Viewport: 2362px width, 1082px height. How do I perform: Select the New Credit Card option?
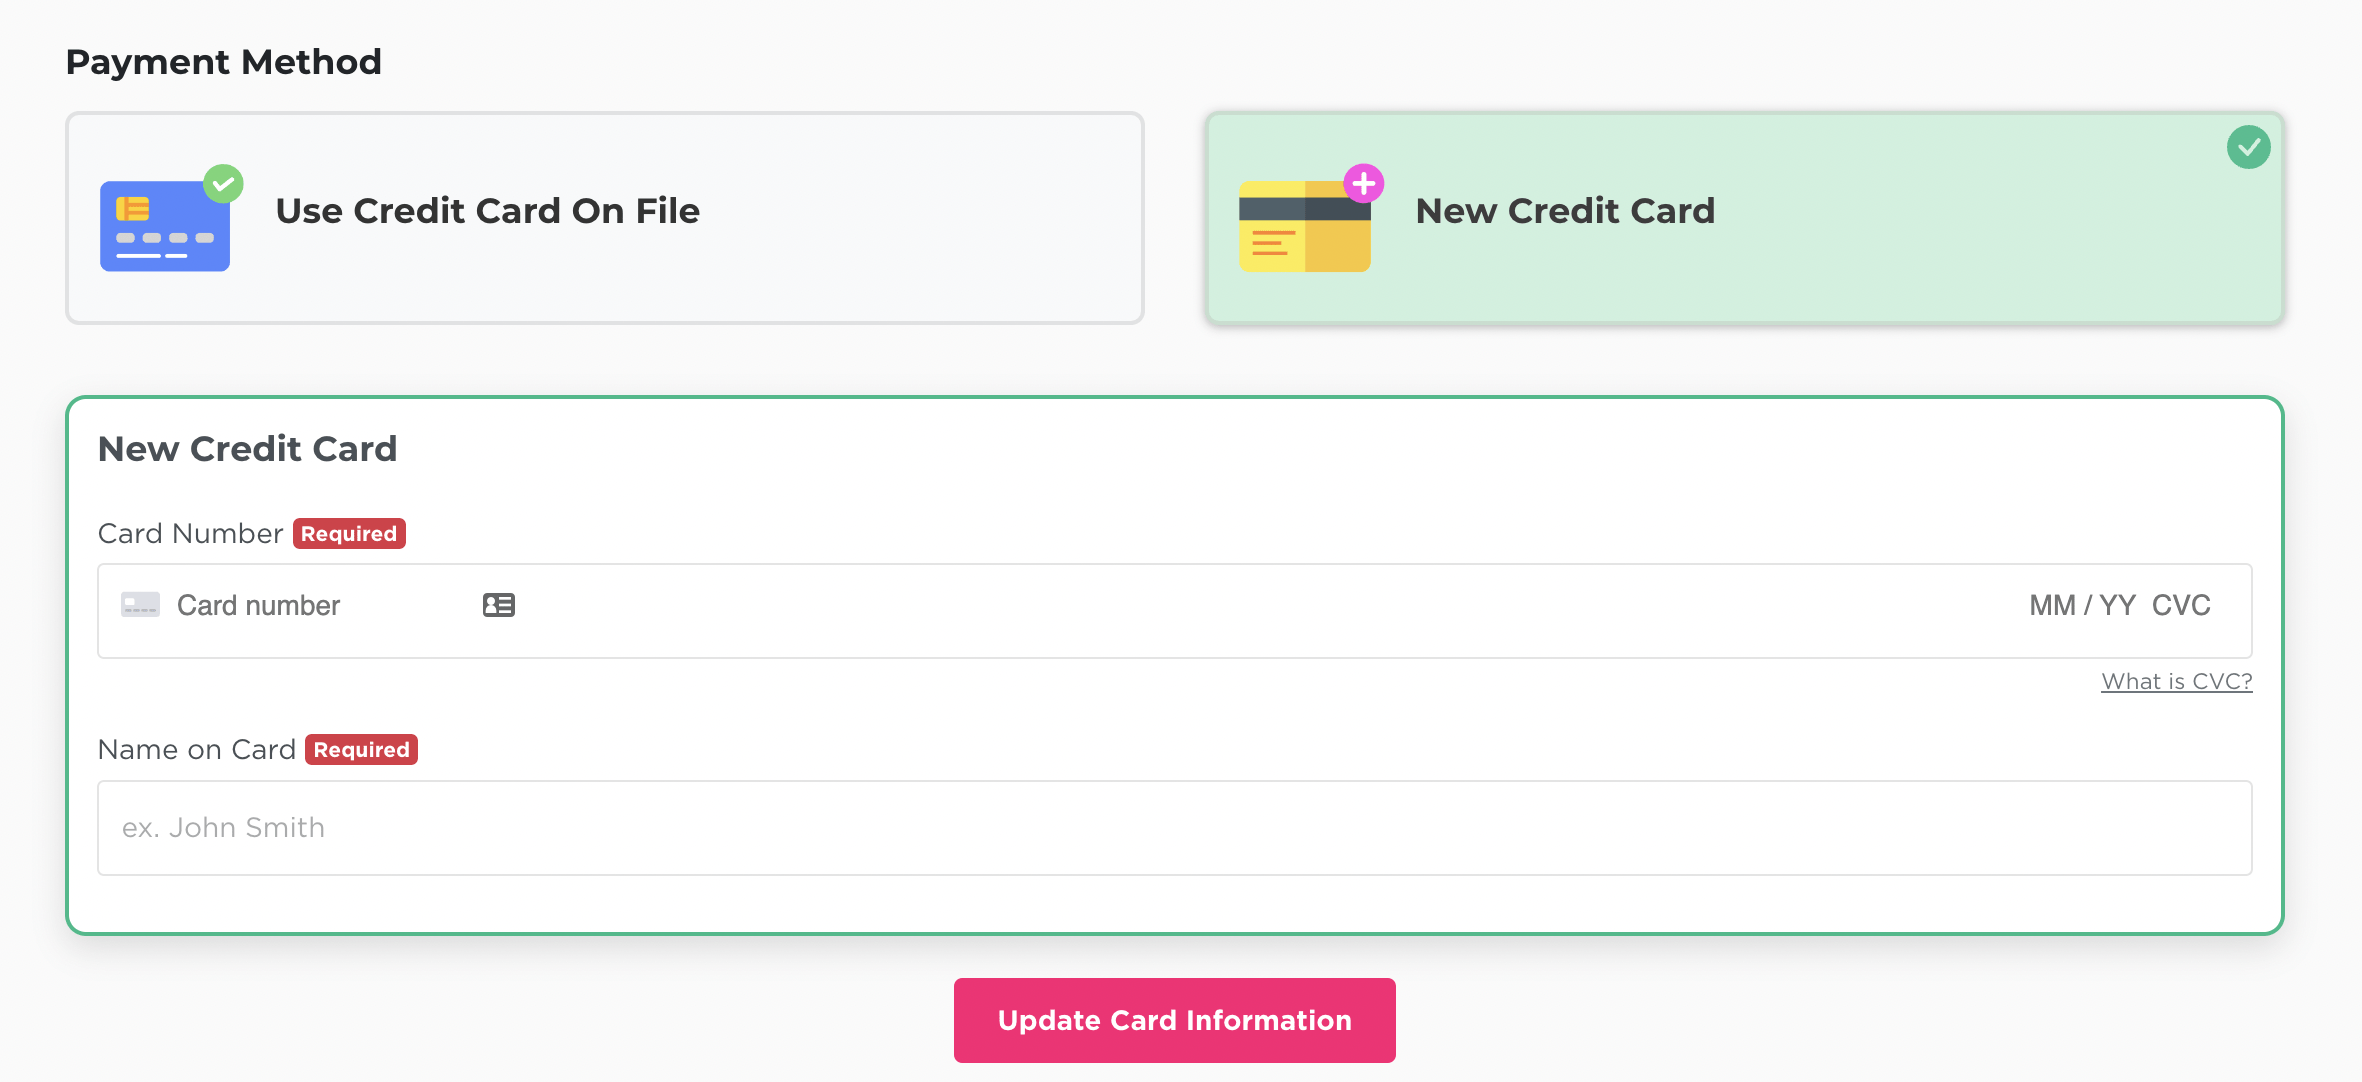[x=1745, y=218]
